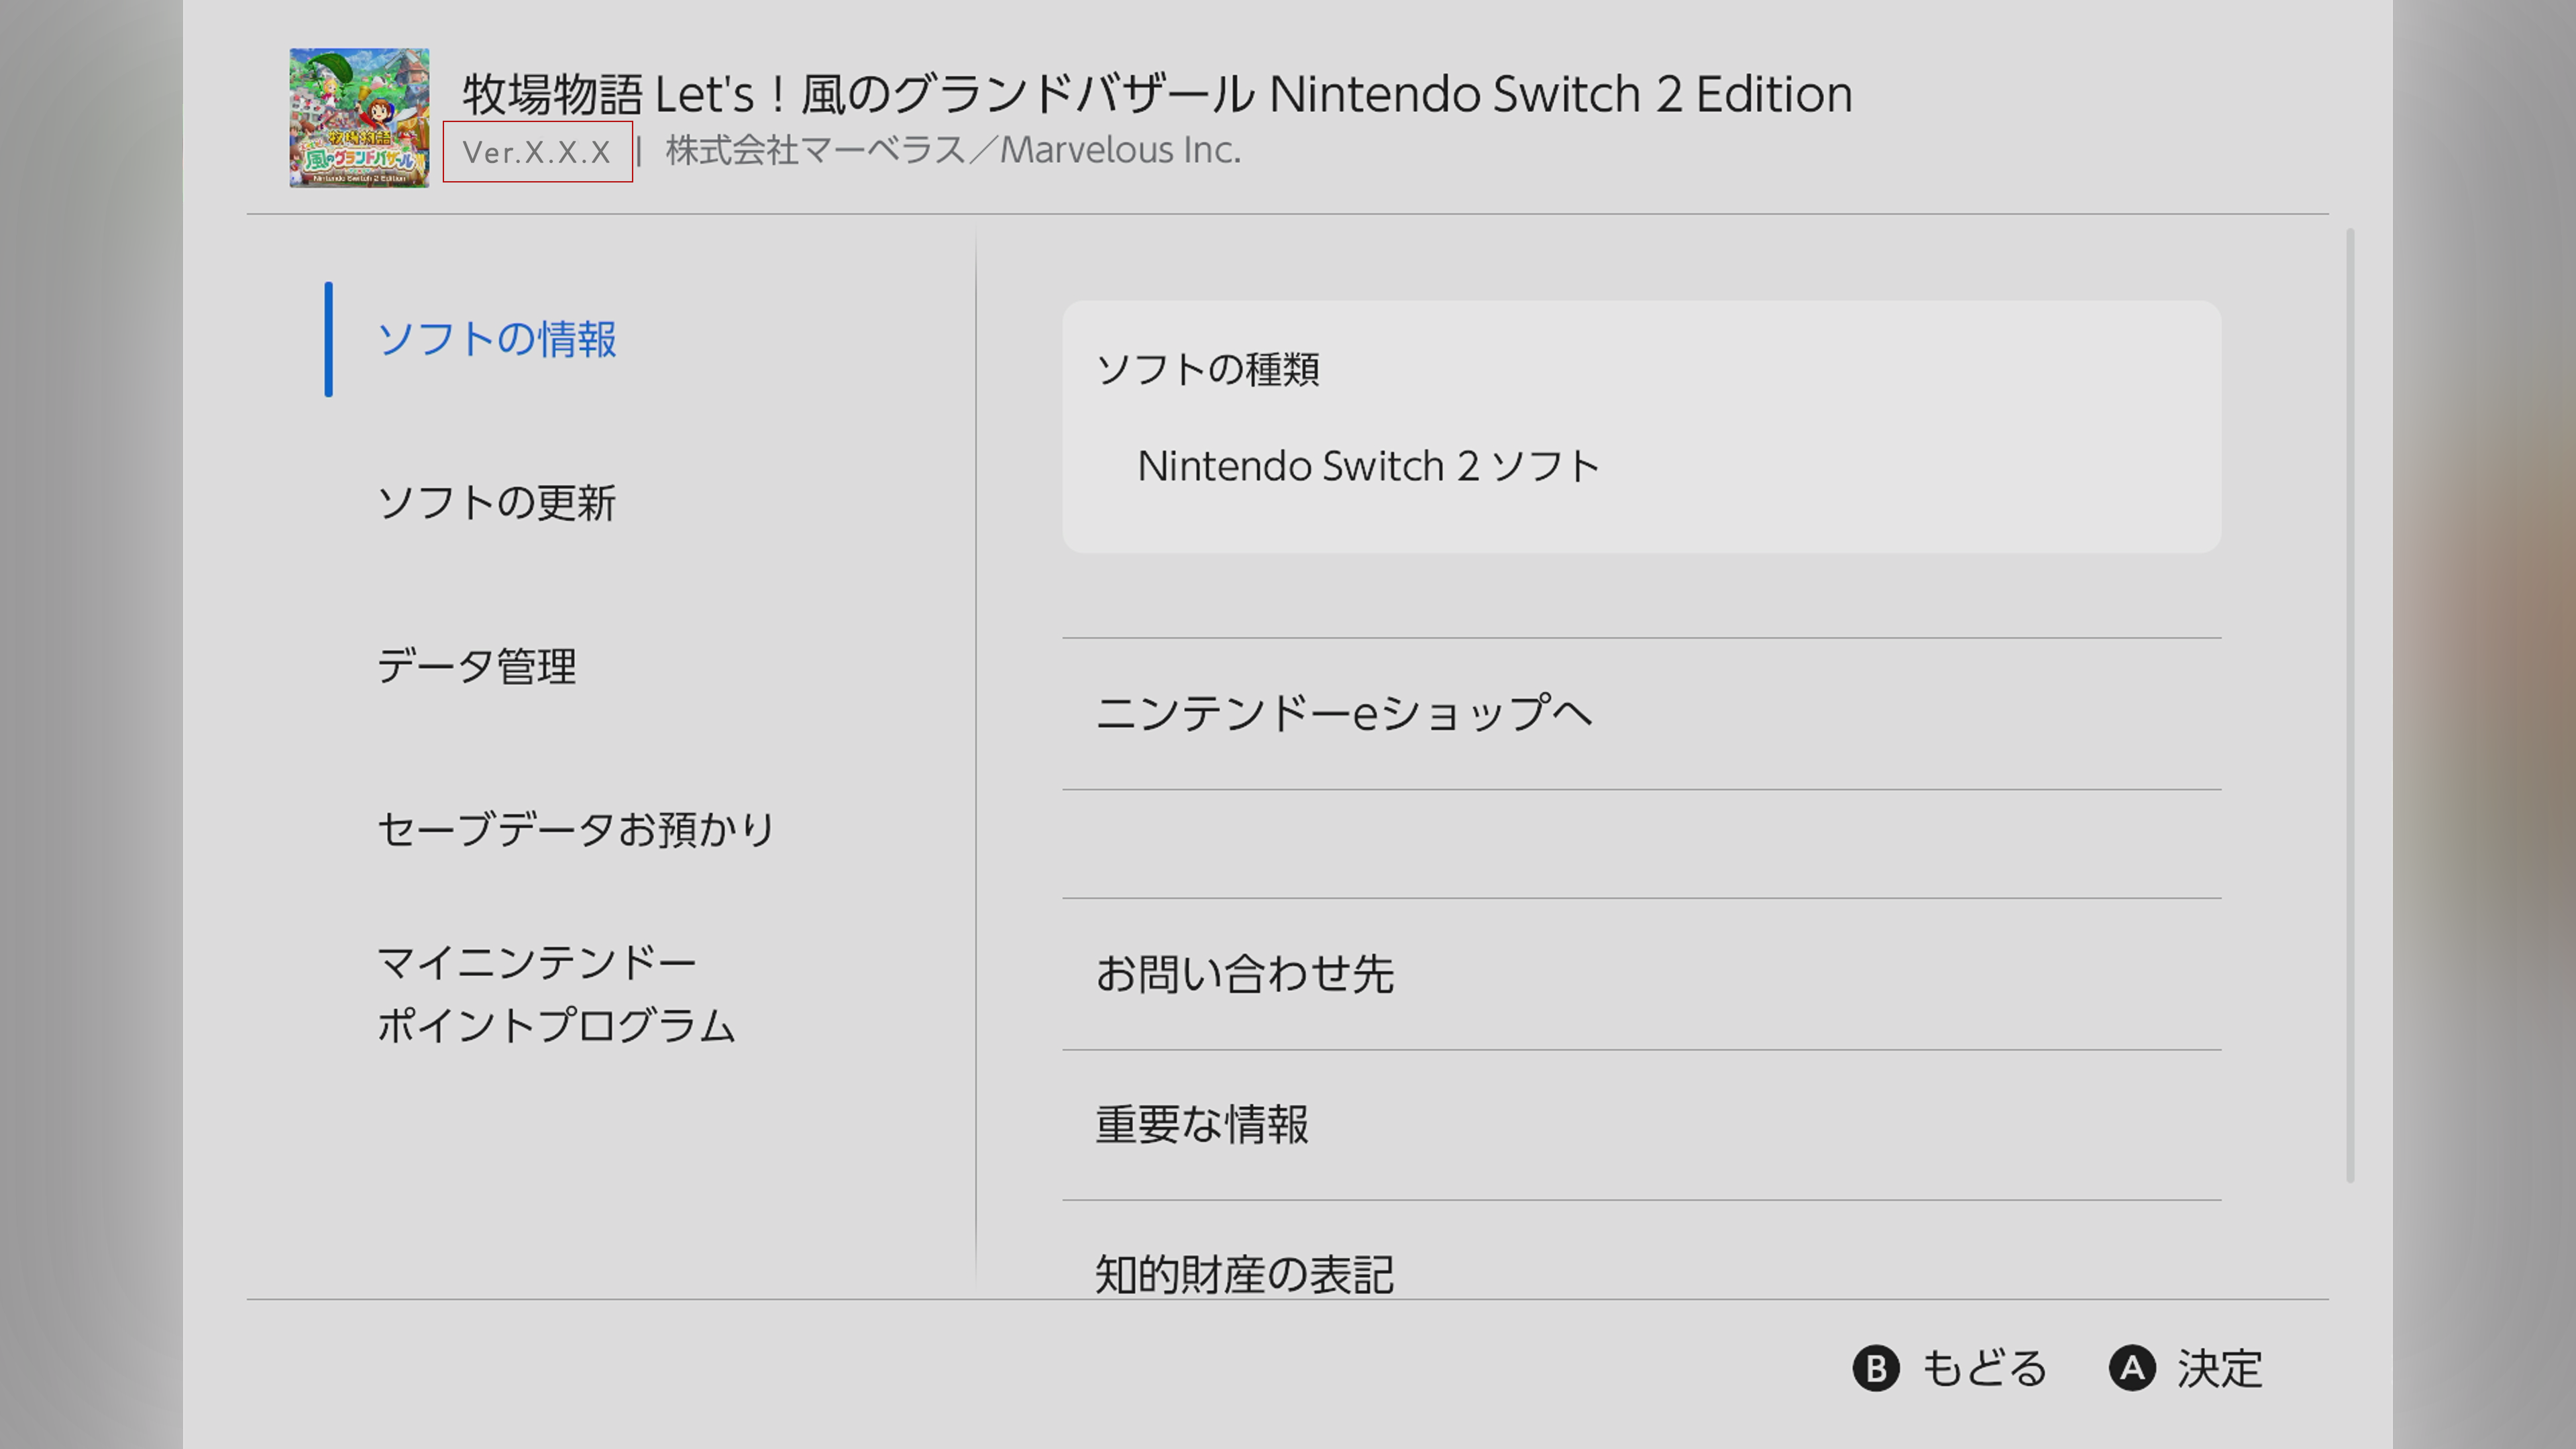Open セーブデータお預かり menu entry
The width and height of the screenshot is (2576, 1449).
(x=576, y=830)
